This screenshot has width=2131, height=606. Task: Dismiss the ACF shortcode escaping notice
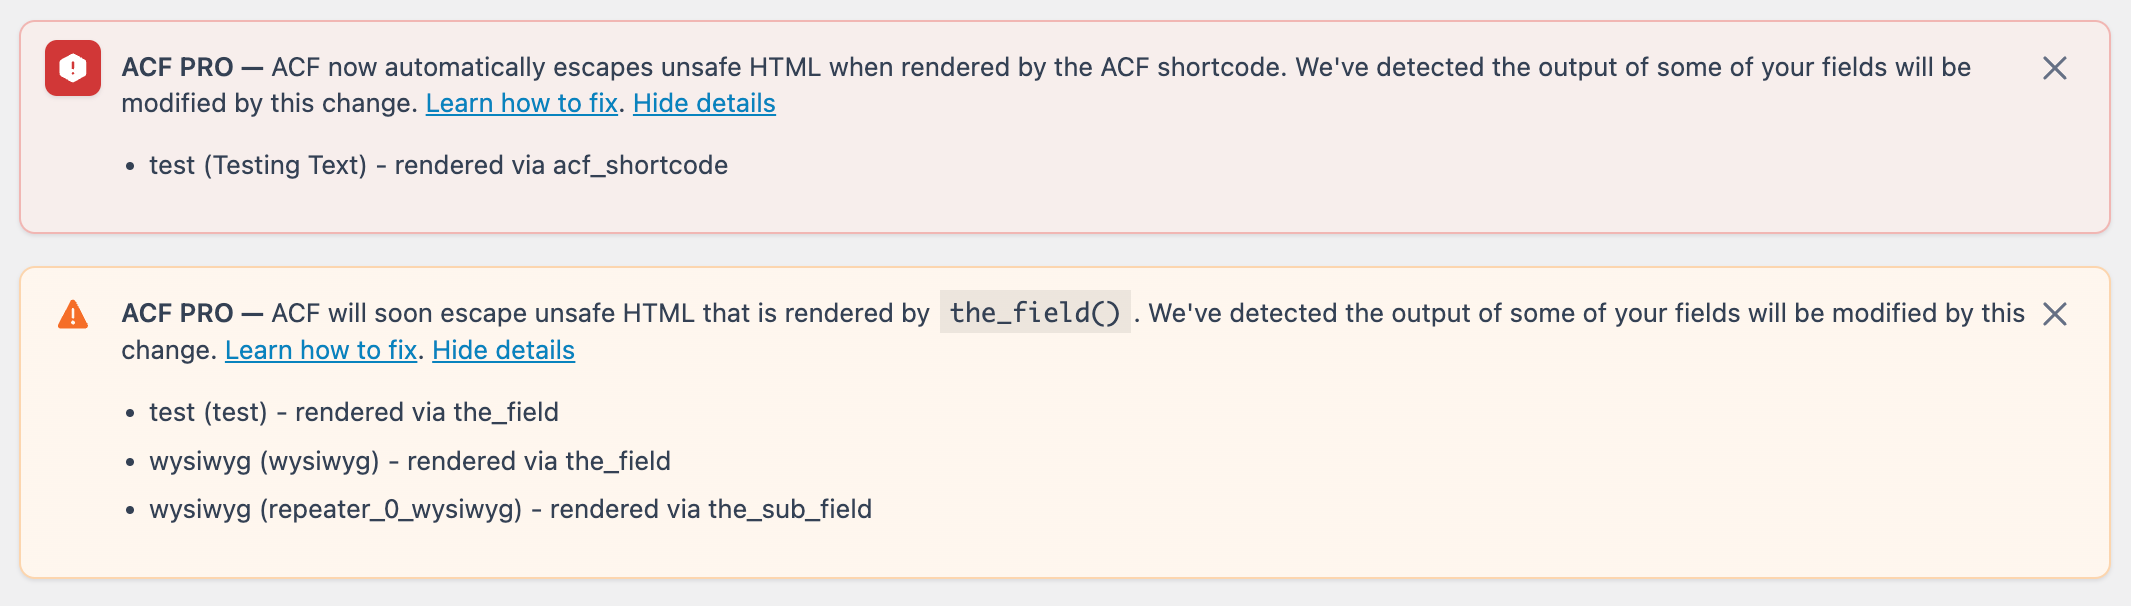[2057, 69]
